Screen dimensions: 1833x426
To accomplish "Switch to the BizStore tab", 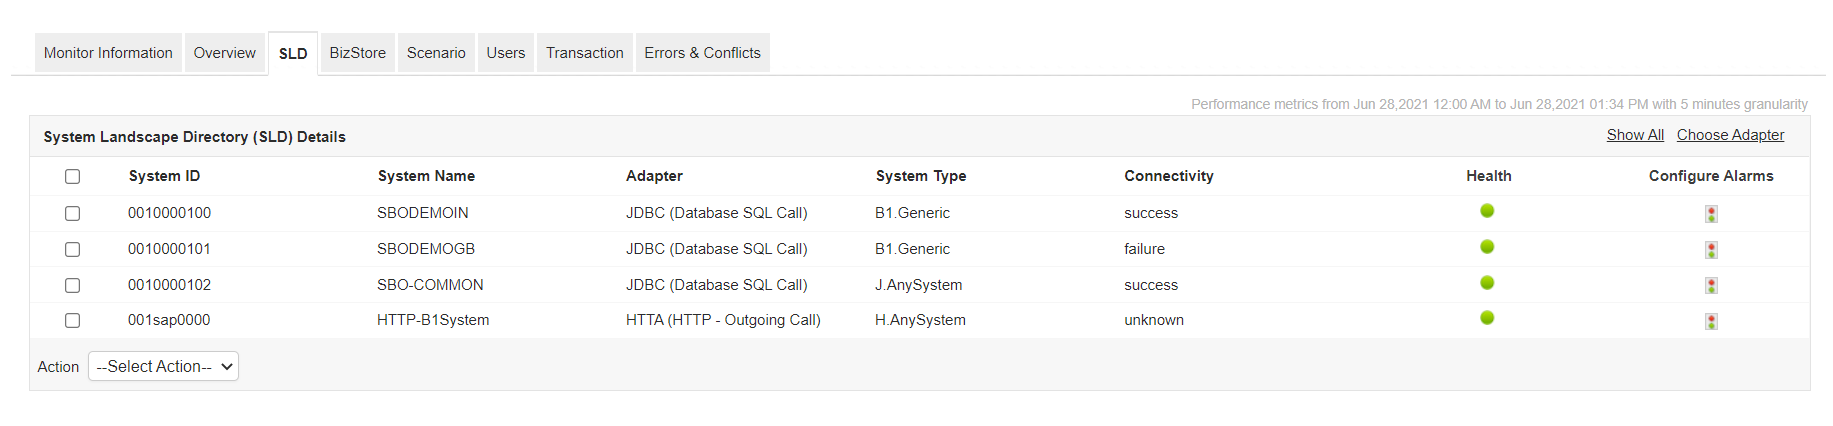I will point(357,53).
